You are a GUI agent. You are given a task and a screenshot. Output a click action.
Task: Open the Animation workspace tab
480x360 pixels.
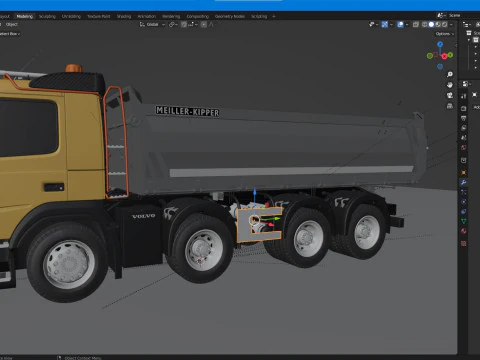[147, 16]
